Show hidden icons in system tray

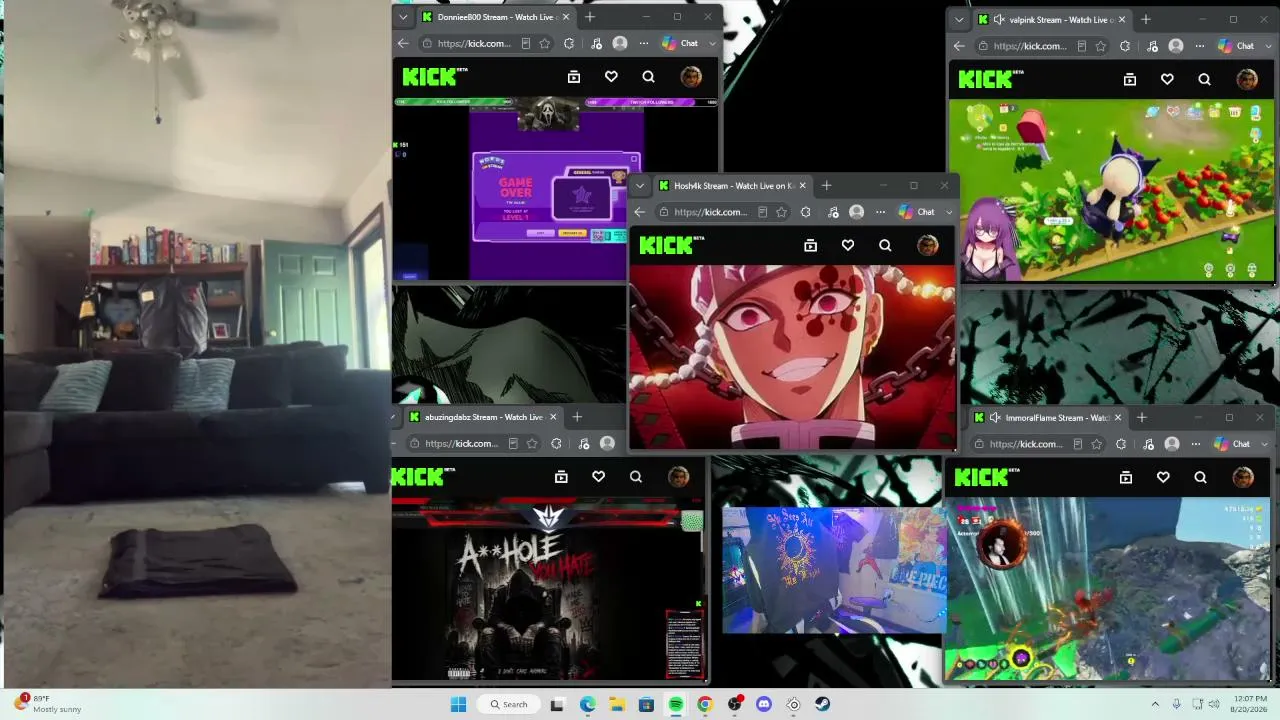(1155, 704)
